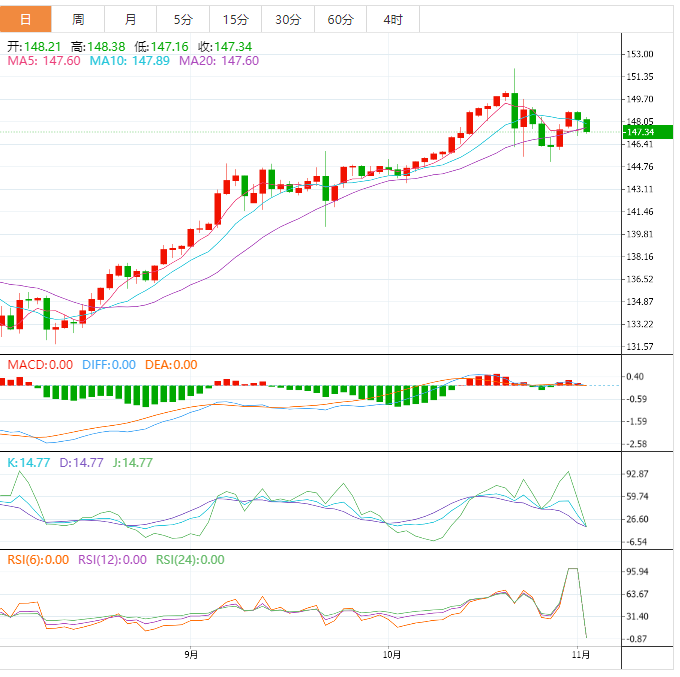Click the 10月 date axis marker

tap(392, 656)
